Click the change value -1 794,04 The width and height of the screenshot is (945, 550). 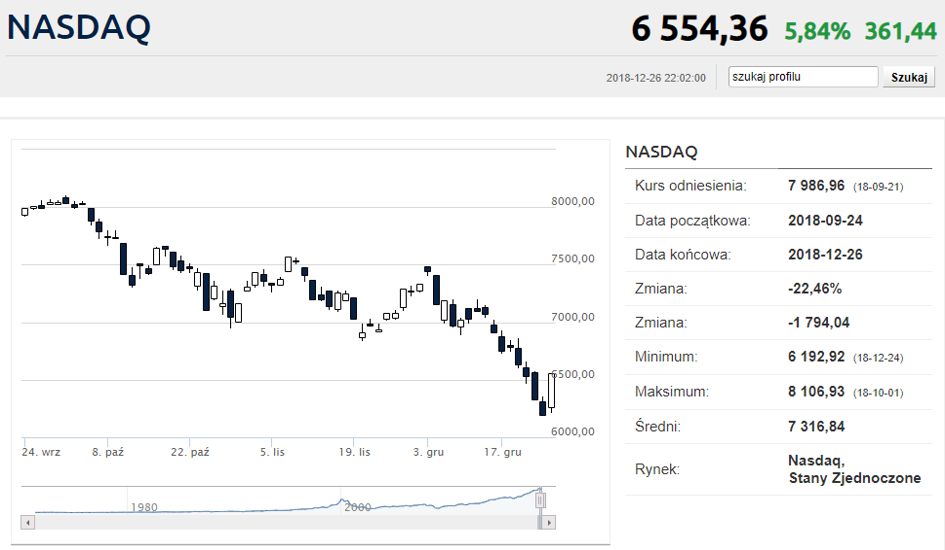click(818, 323)
